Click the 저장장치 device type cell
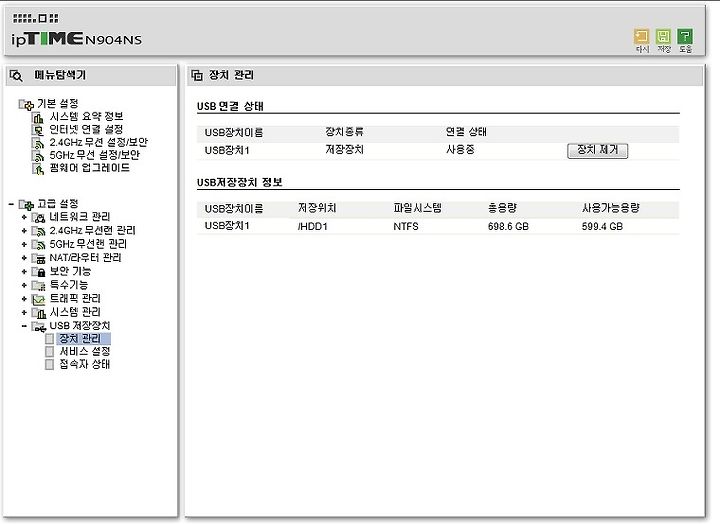The image size is (720, 524). [x=344, y=150]
